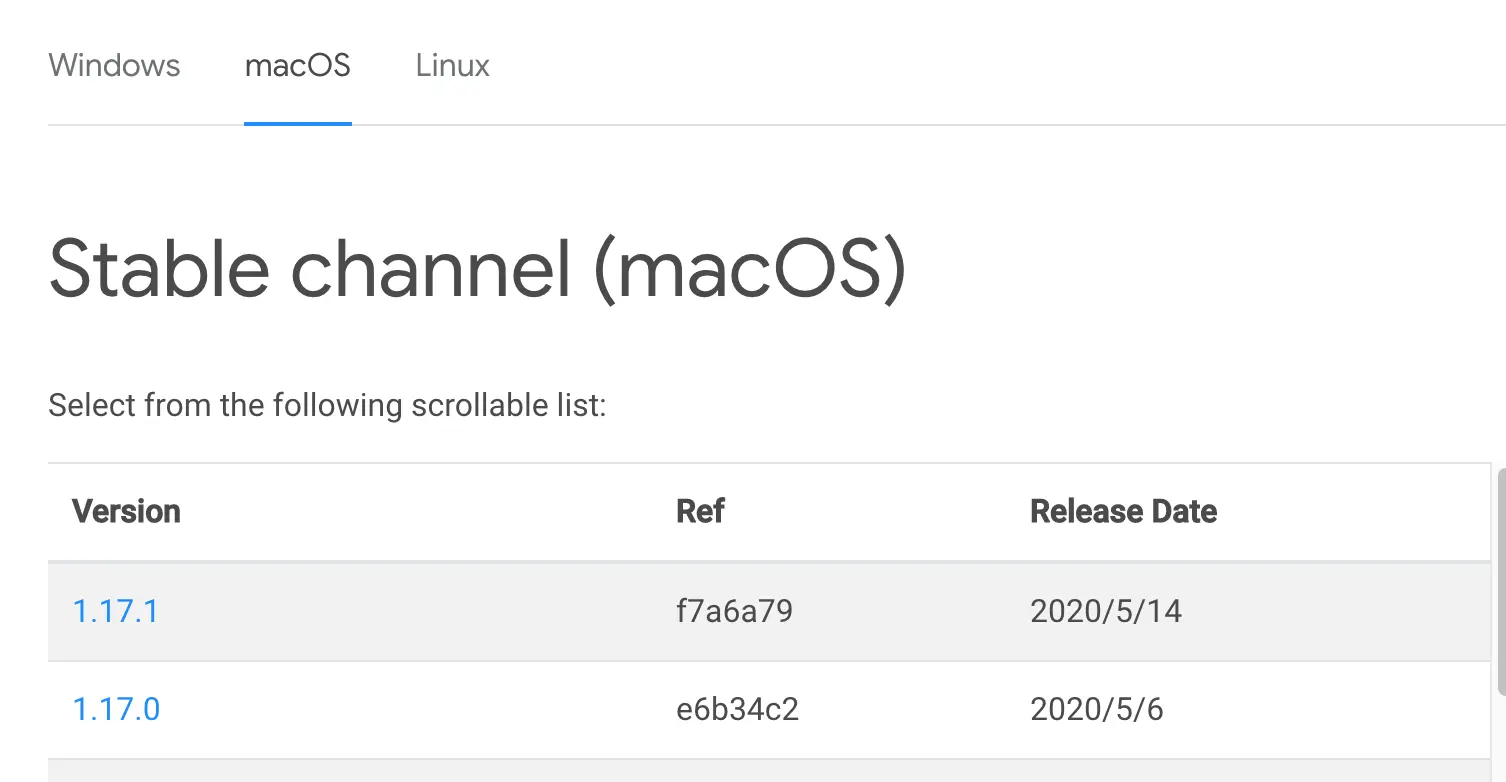The height and width of the screenshot is (782, 1506).
Task: Select the macOS tab
Action: click(297, 66)
